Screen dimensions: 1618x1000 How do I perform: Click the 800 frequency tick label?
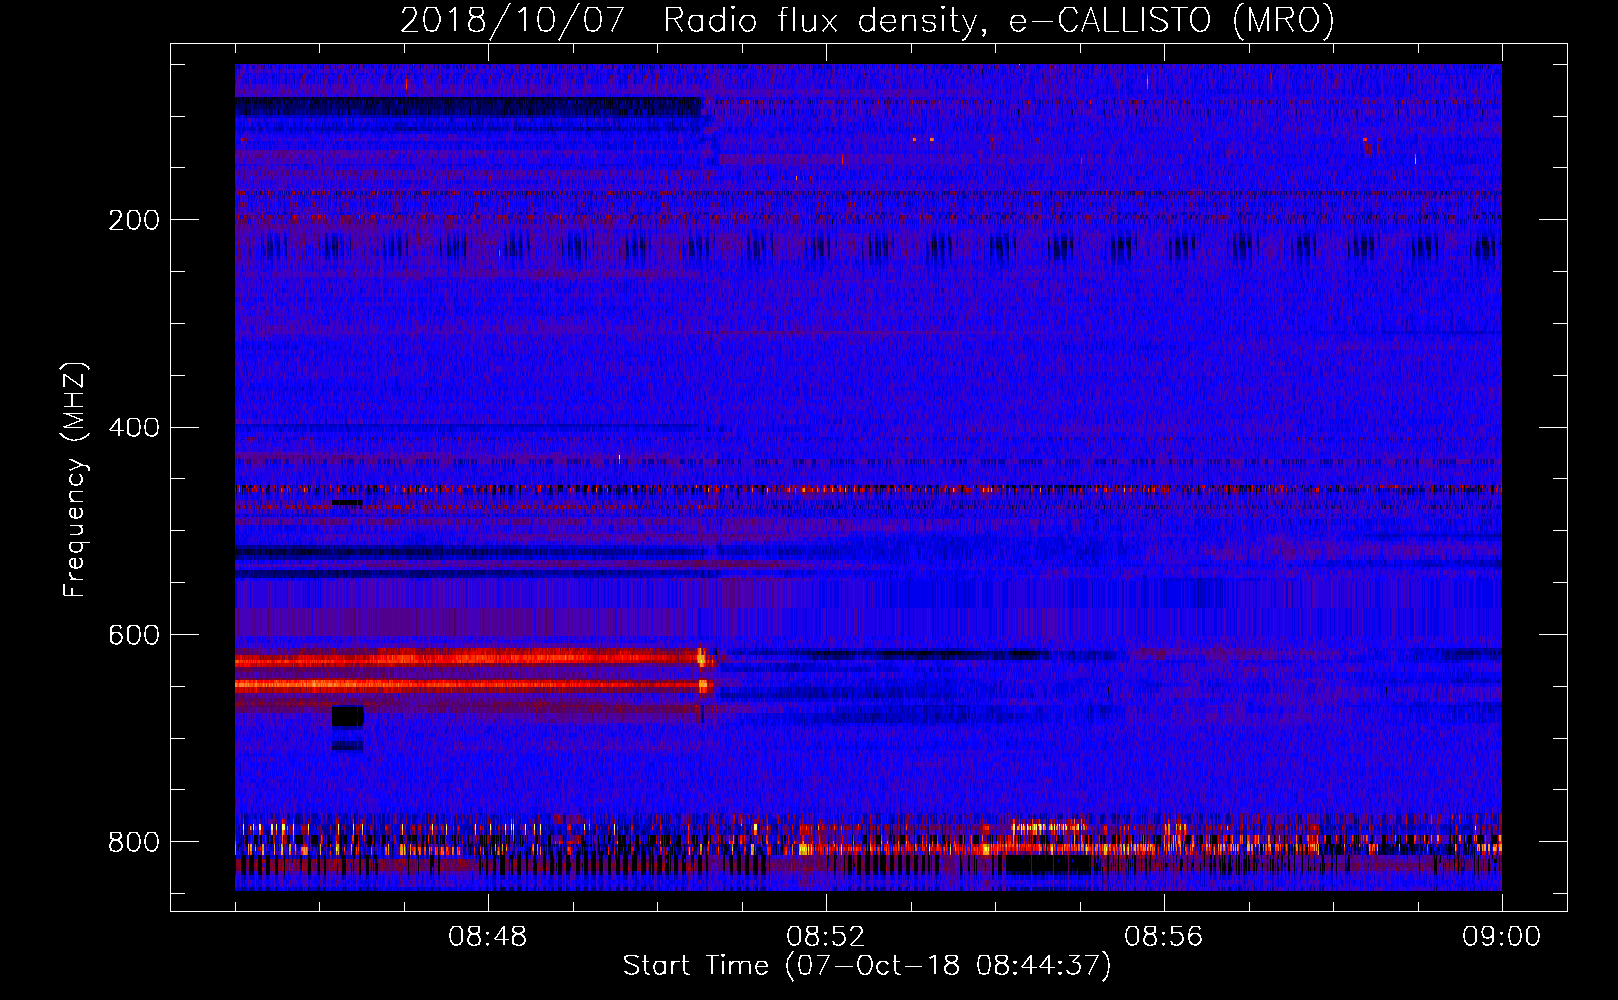134,842
